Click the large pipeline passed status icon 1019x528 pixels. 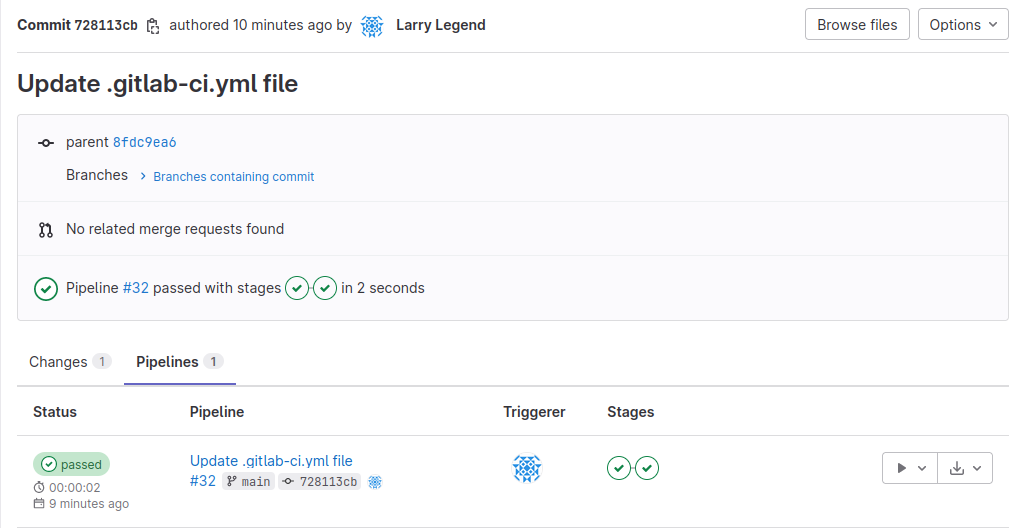pyautogui.click(x=46, y=289)
